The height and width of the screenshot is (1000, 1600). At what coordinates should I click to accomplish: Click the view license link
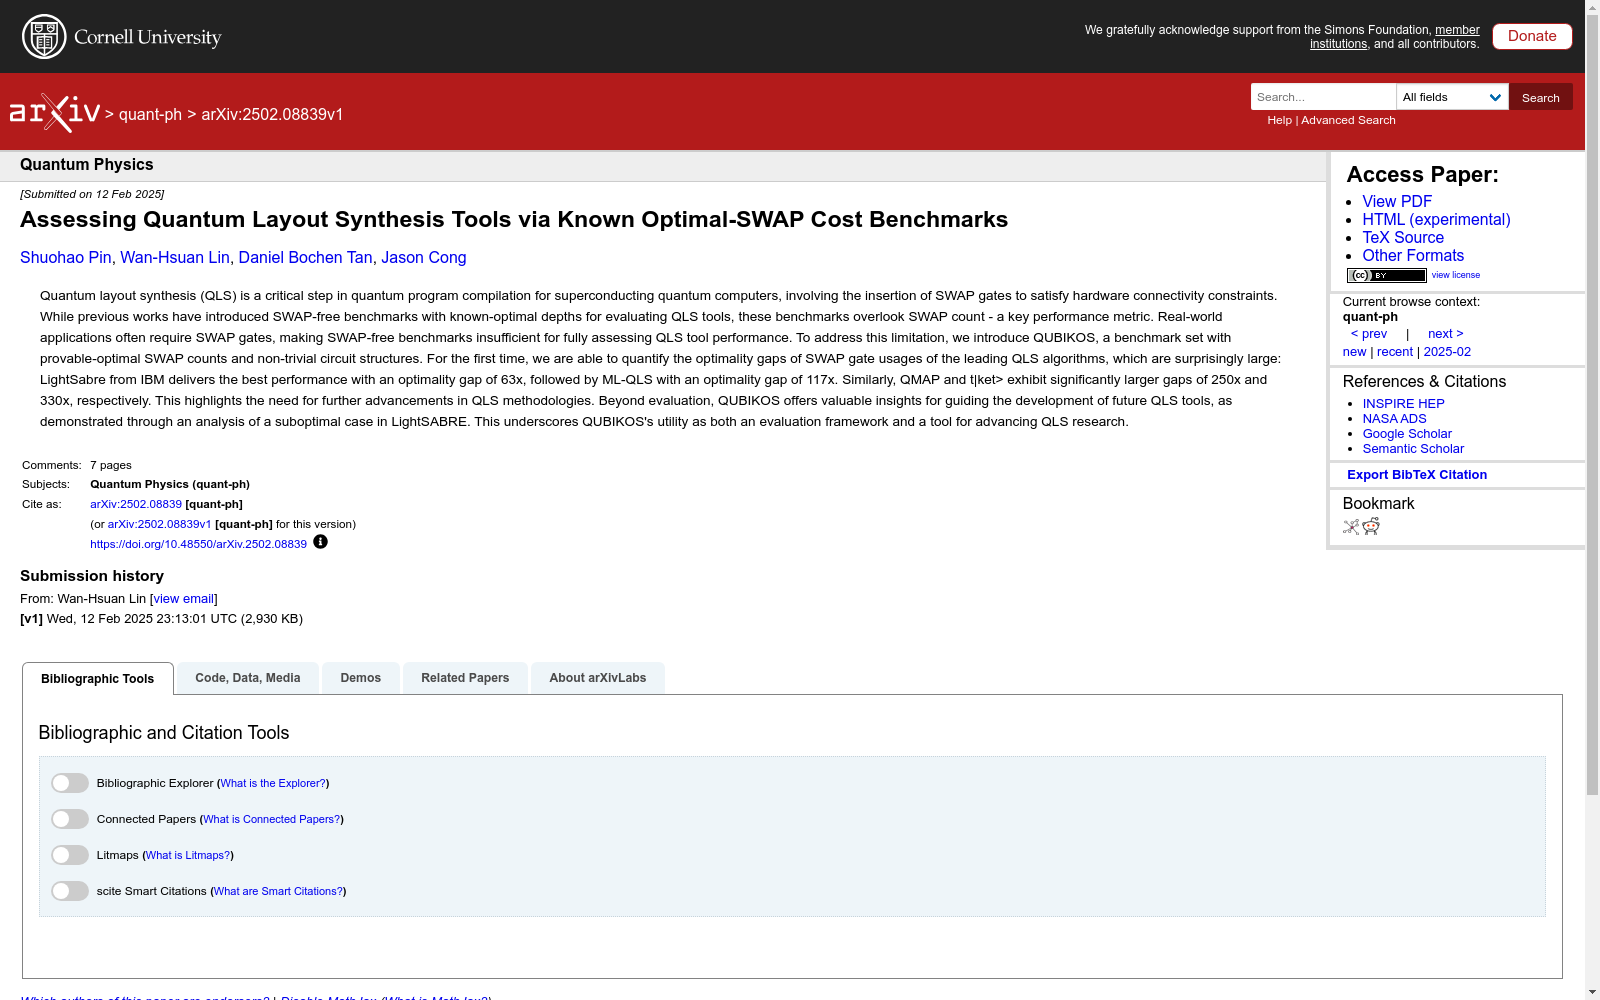pos(1456,275)
